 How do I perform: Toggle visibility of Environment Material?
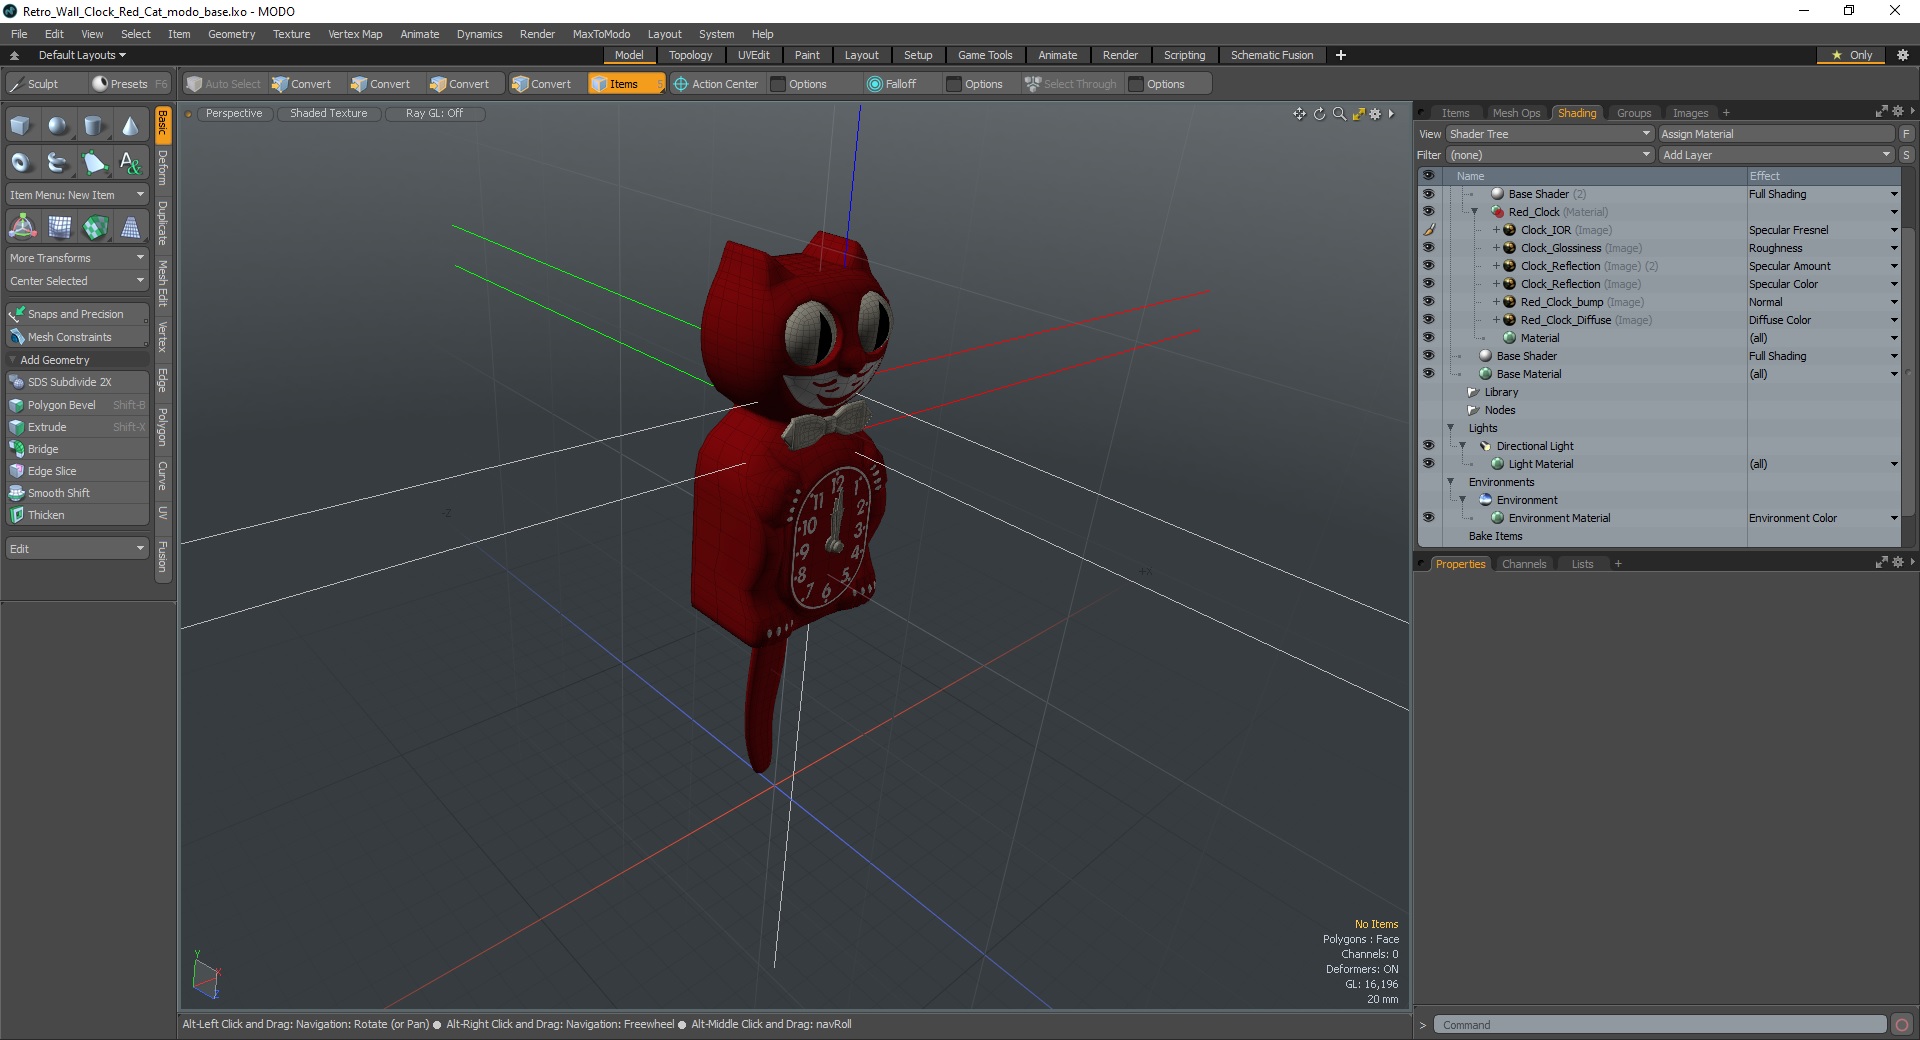pos(1428,518)
